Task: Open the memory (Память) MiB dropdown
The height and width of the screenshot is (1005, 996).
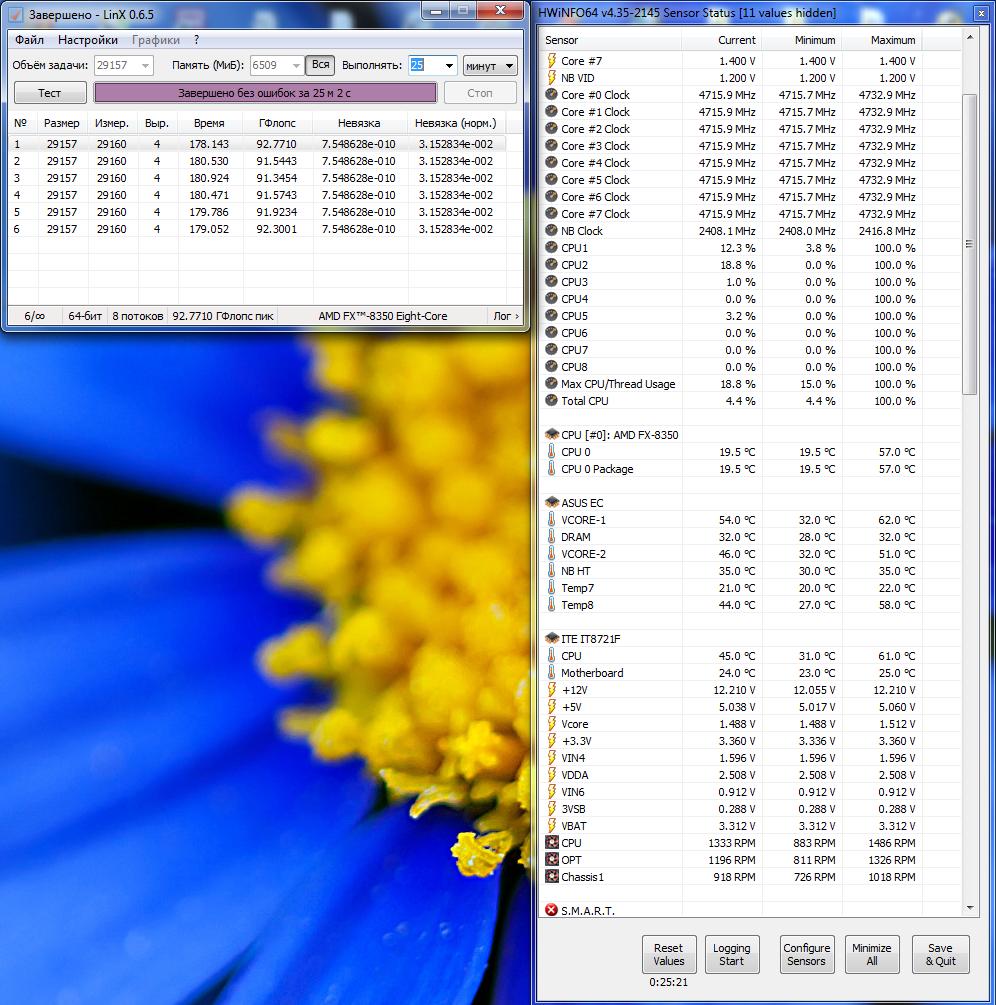Action: pos(296,65)
